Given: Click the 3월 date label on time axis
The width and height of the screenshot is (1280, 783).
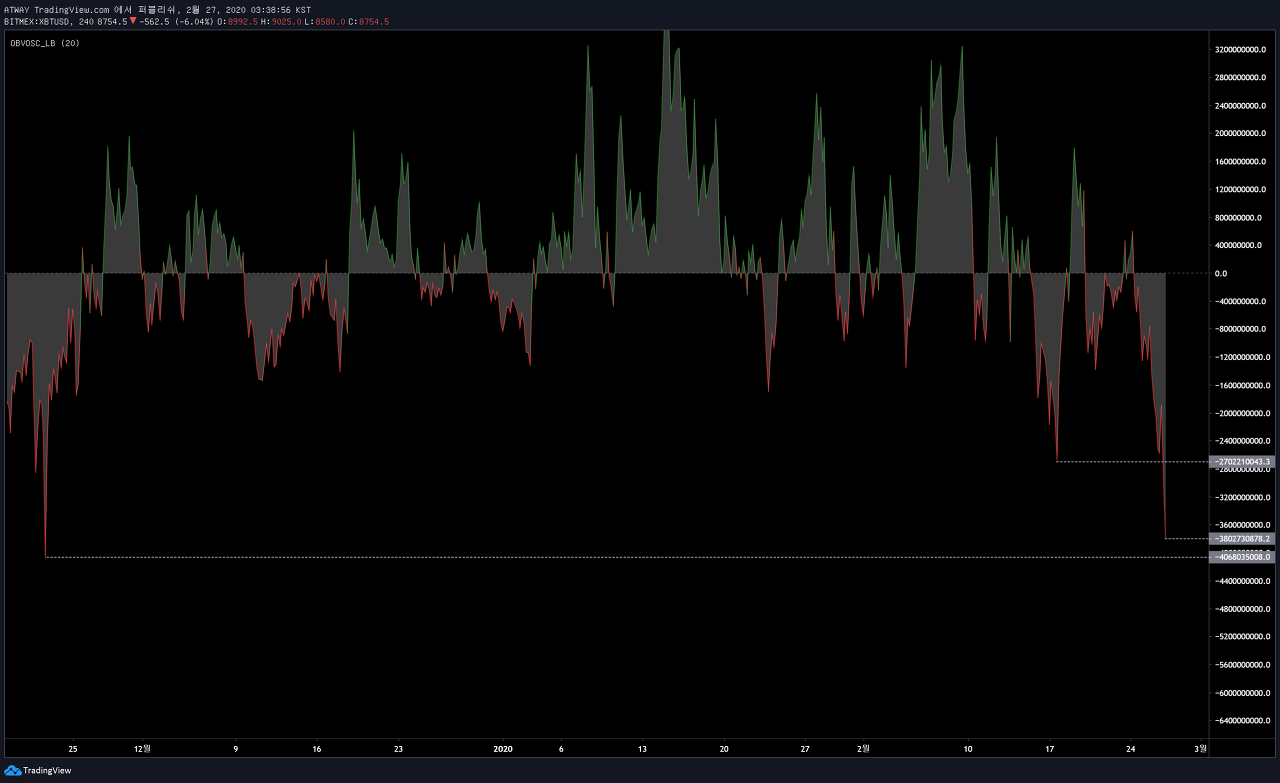Looking at the screenshot, I should tap(1201, 747).
